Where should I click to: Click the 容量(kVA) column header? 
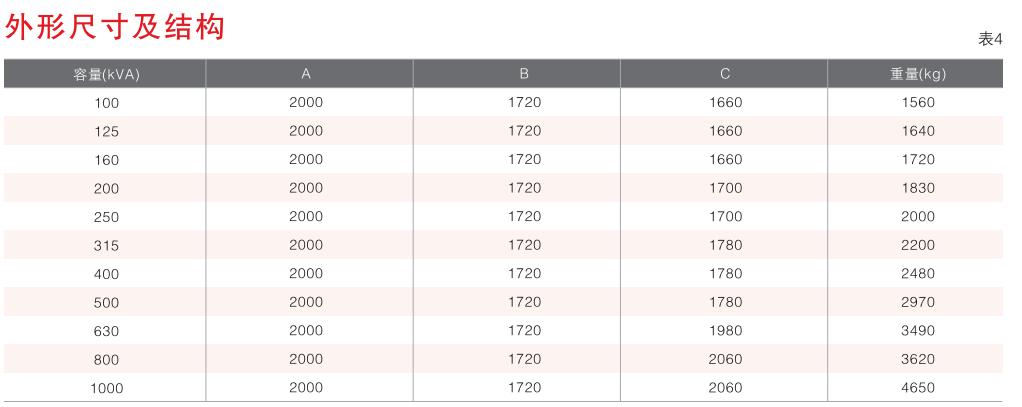click(106, 74)
